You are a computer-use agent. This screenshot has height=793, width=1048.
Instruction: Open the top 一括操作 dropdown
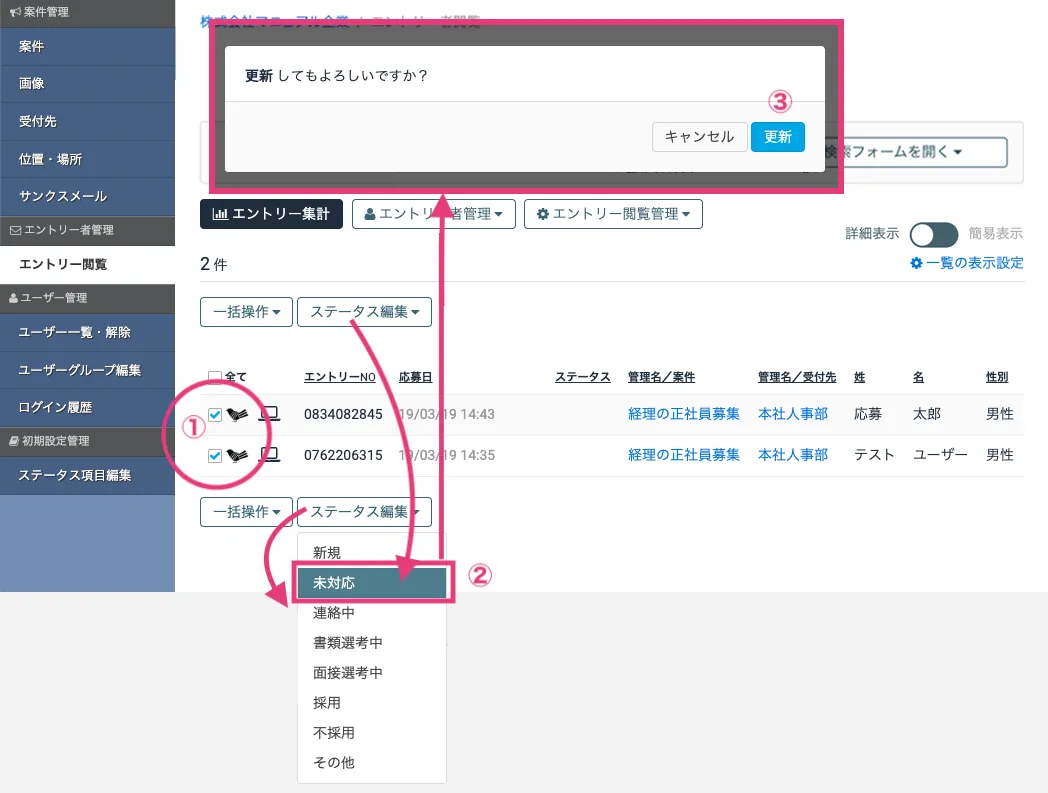[x=246, y=312]
